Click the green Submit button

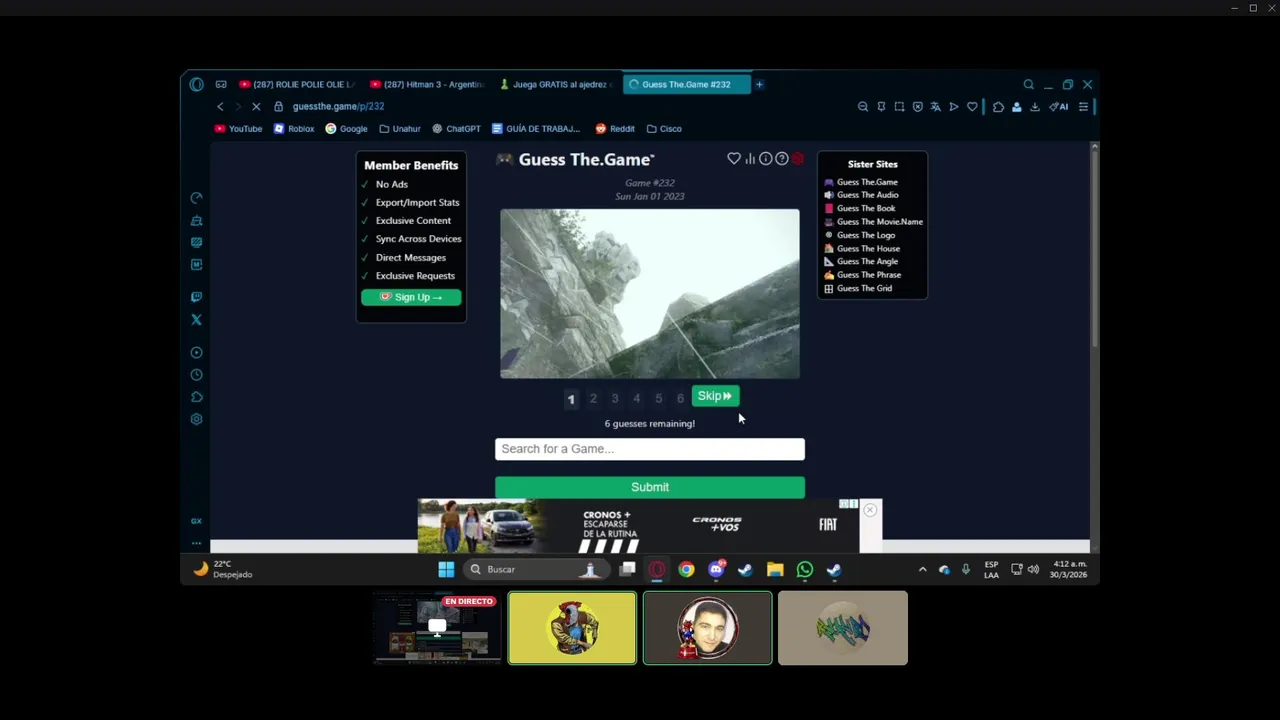(x=650, y=487)
